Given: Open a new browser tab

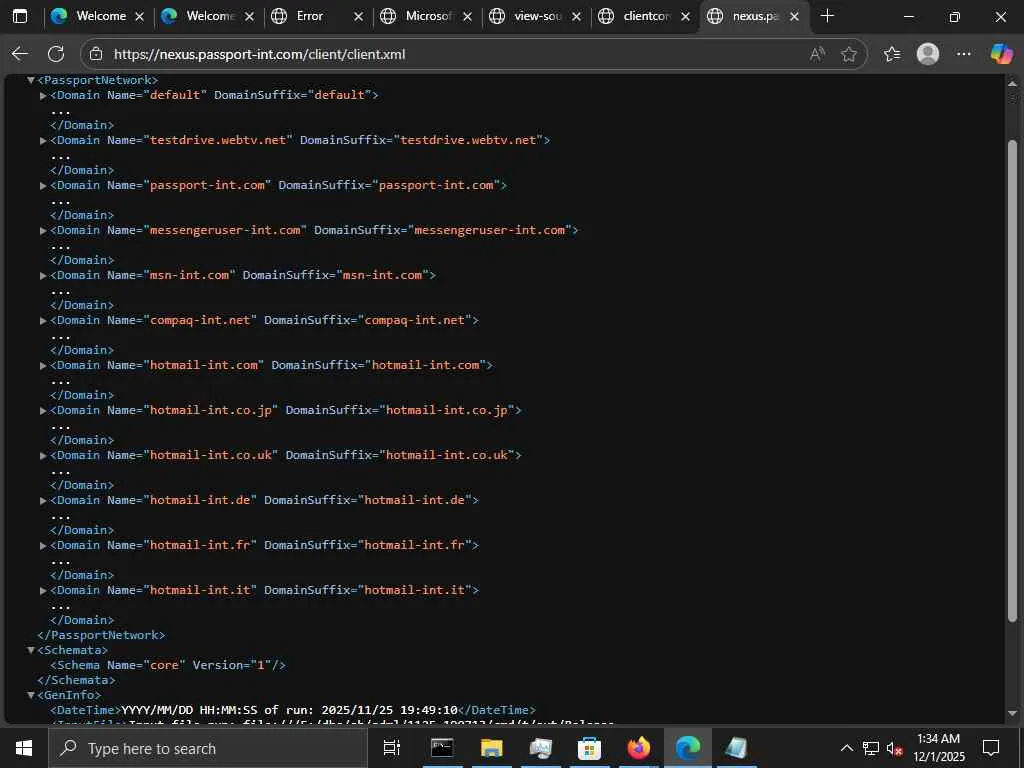Looking at the screenshot, I should [827, 16].
